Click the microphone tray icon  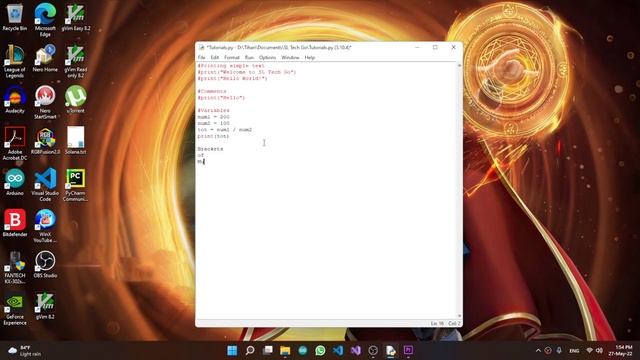pyautogui.click(x=559, y=351)
